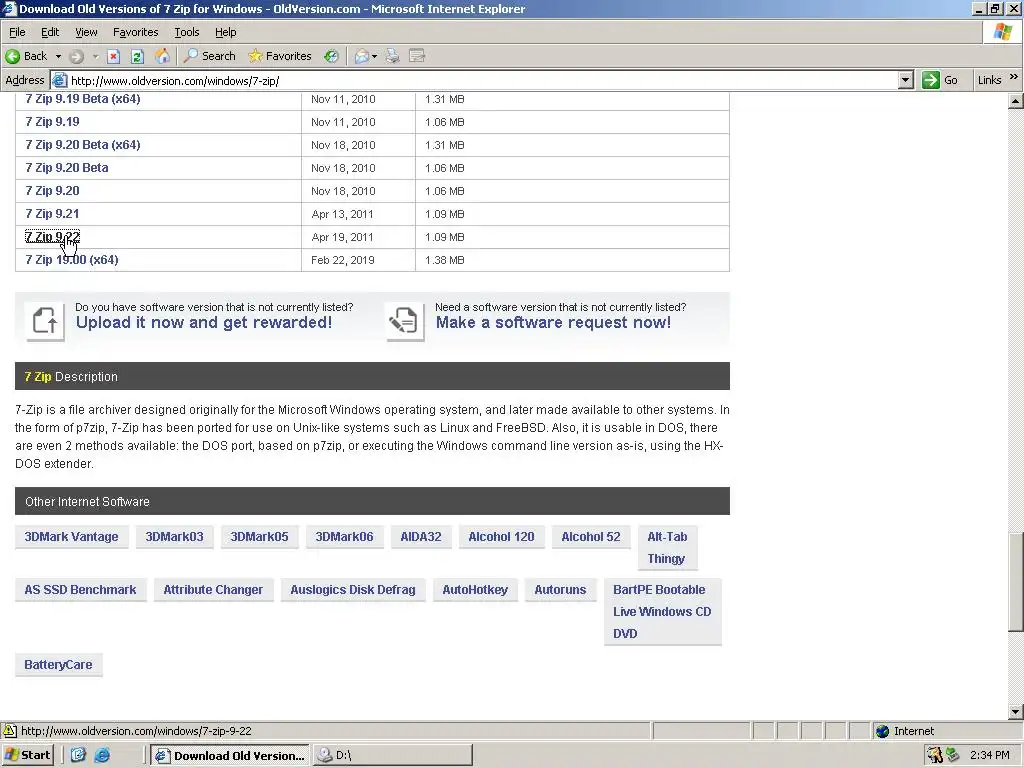Switch to the D:\ taskbar window
This screenshot has height=768, width=1024.
pos(392,756)
